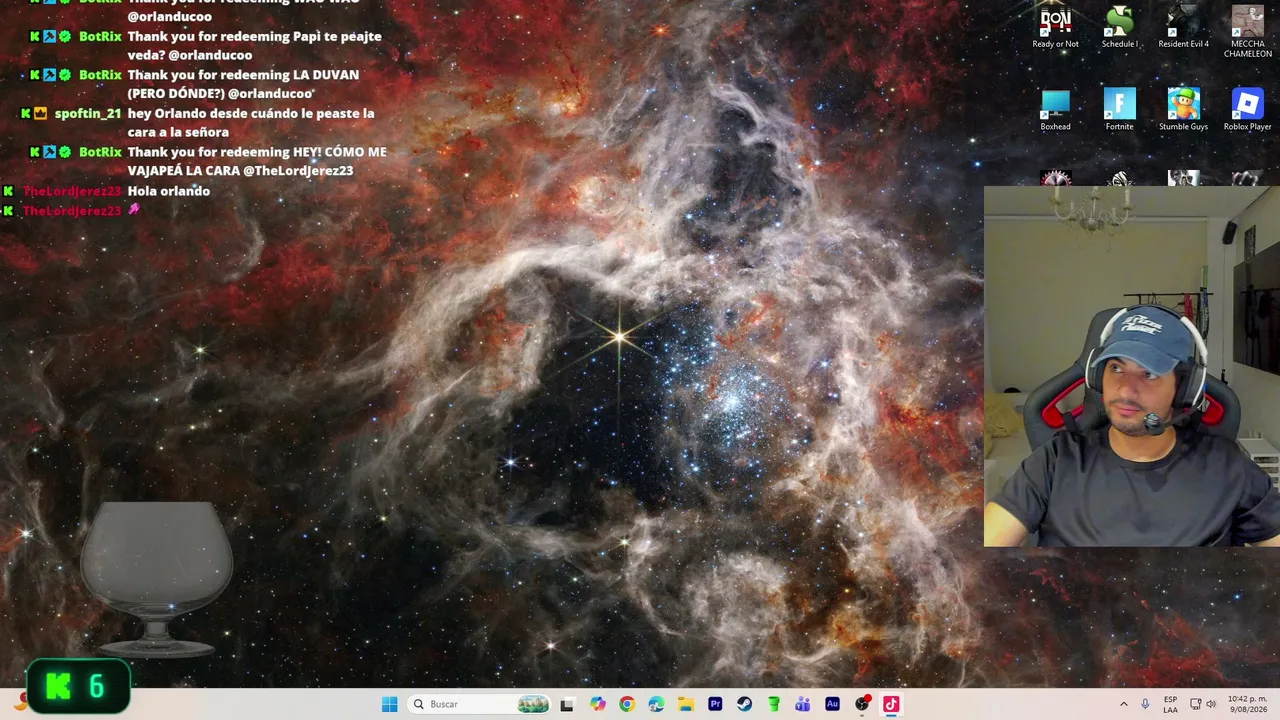The width and height of the screenshot is (1280, 720).
Task: Open the ESP LAA language switcher
Action: pos(1170,704)
